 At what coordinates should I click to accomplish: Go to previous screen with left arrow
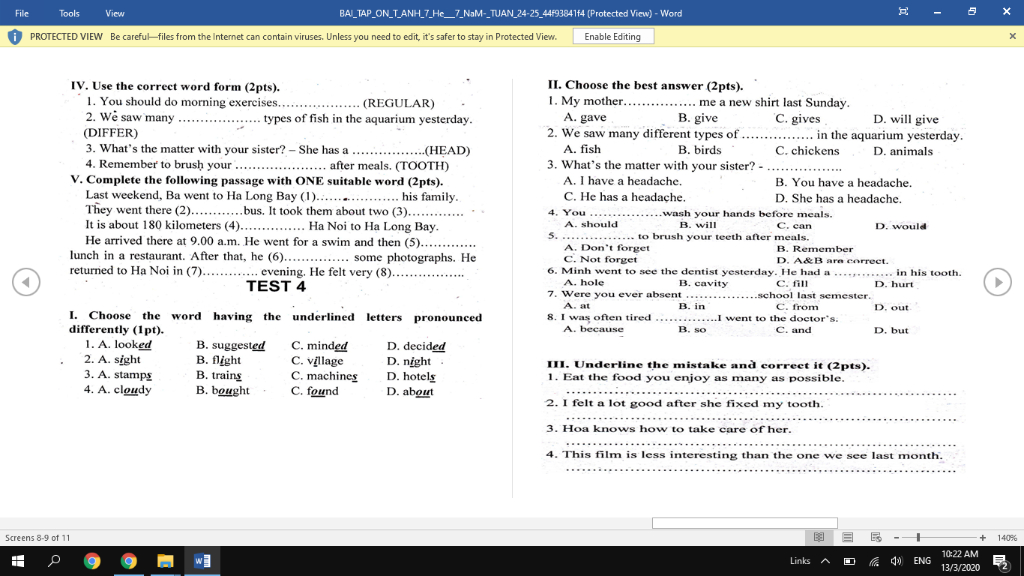coord(26,282)
